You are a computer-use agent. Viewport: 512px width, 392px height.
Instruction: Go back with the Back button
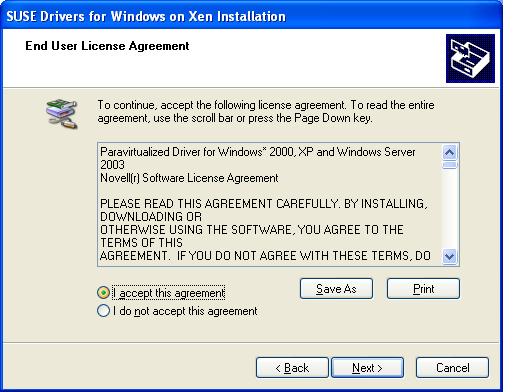(x=292, y=368)
